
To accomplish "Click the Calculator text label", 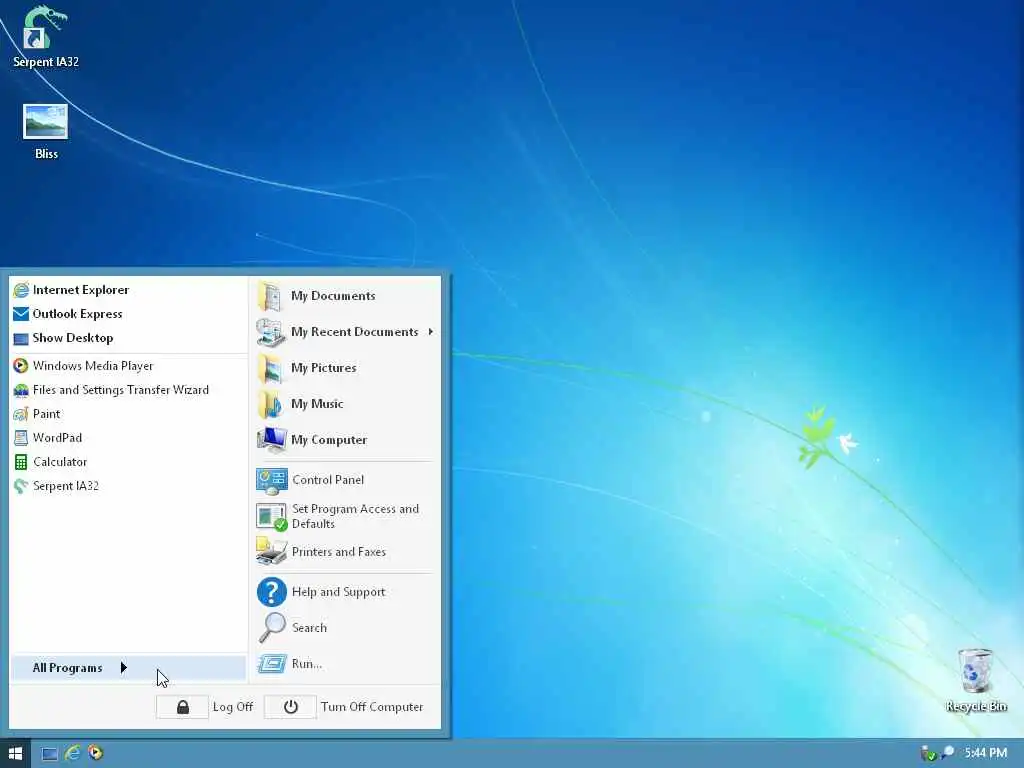I will click(x=60, y=462).
